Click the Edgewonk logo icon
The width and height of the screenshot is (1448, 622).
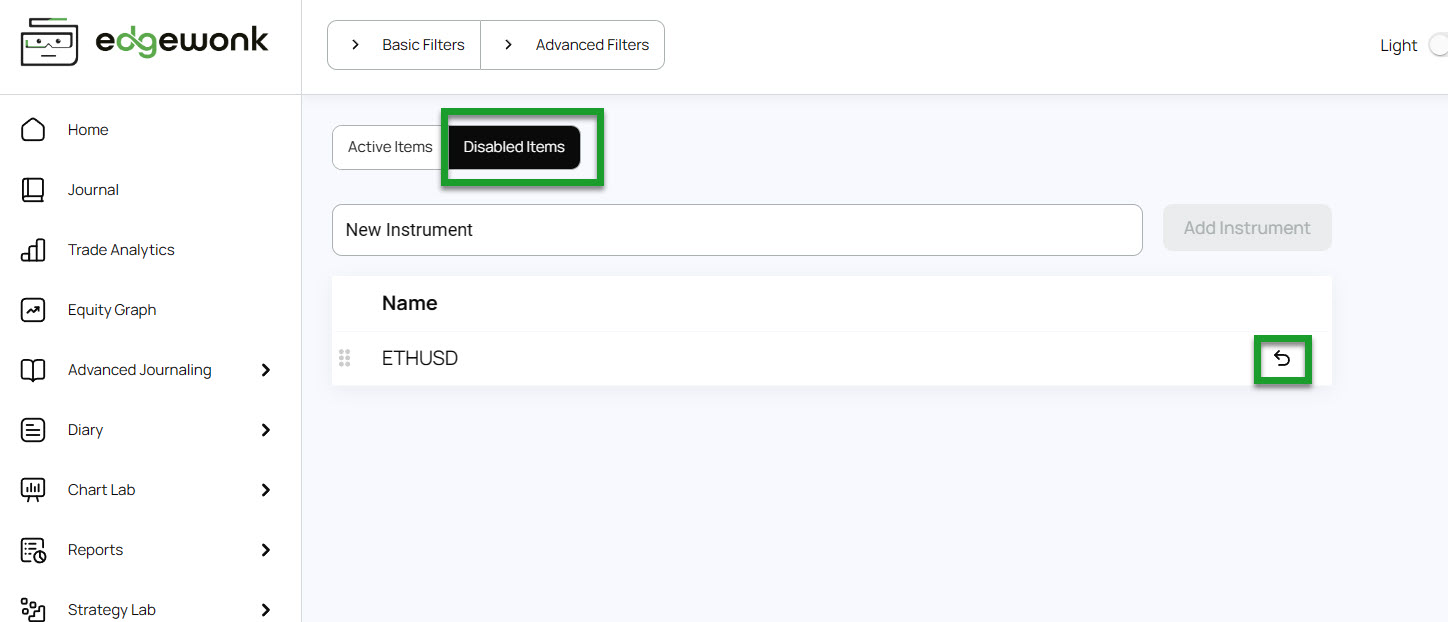(50, 41)
